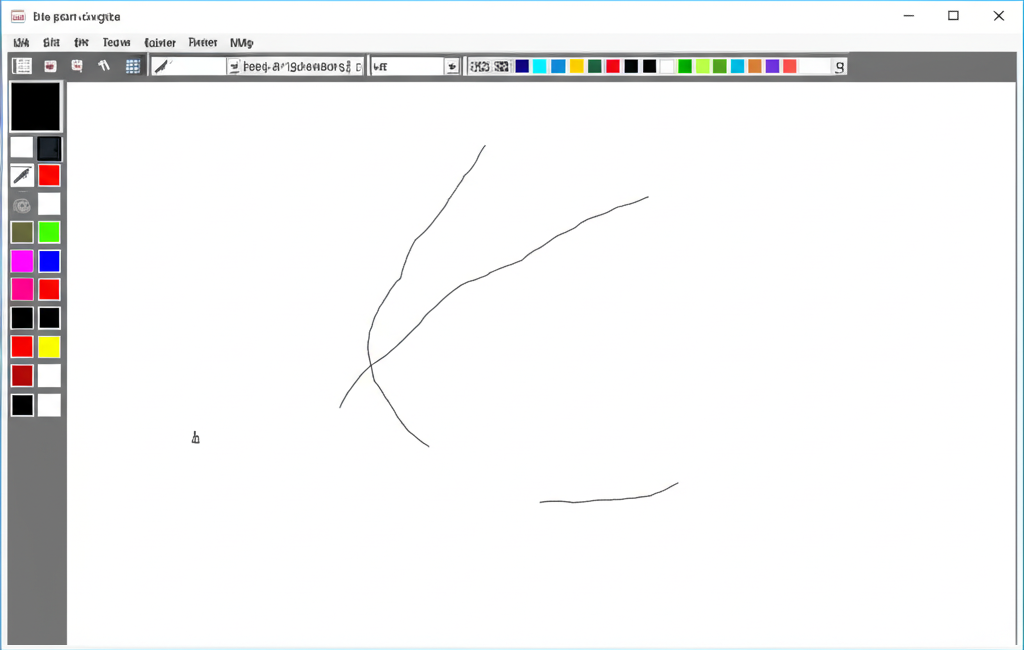The width and height of the screenshot is (1024, 650).
Task: Select the gray spiral tool icon
Action: 22,205
